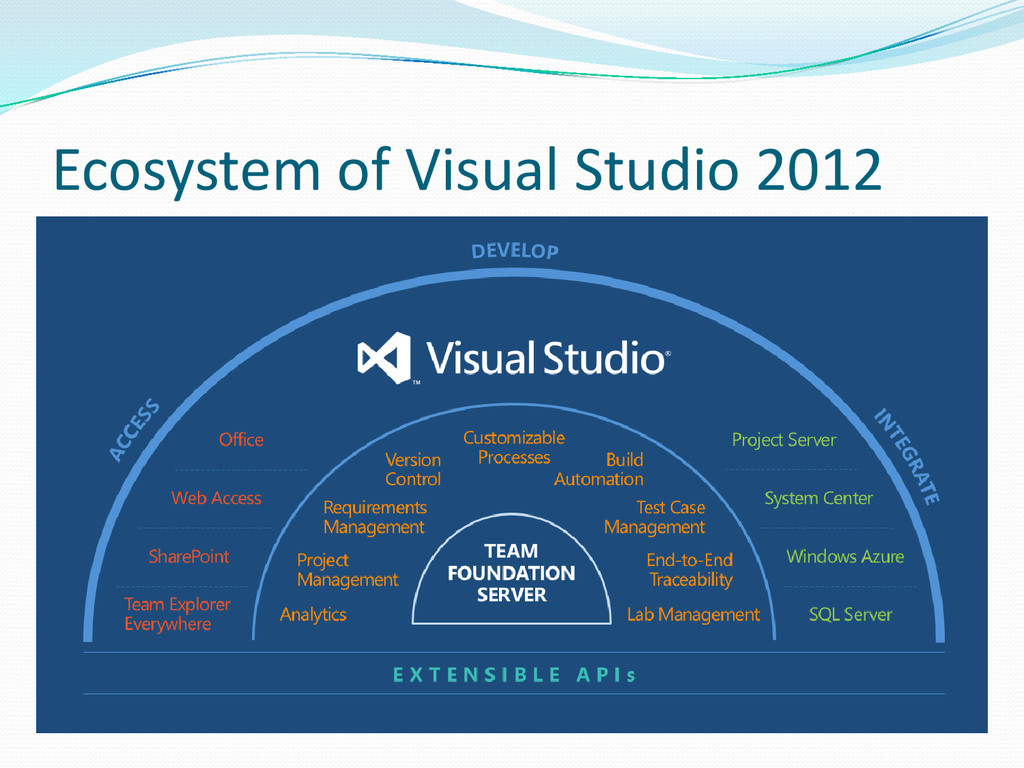Select the 'System Center' item
This screenshot has height=768, width=1024.
coord(818,498)
